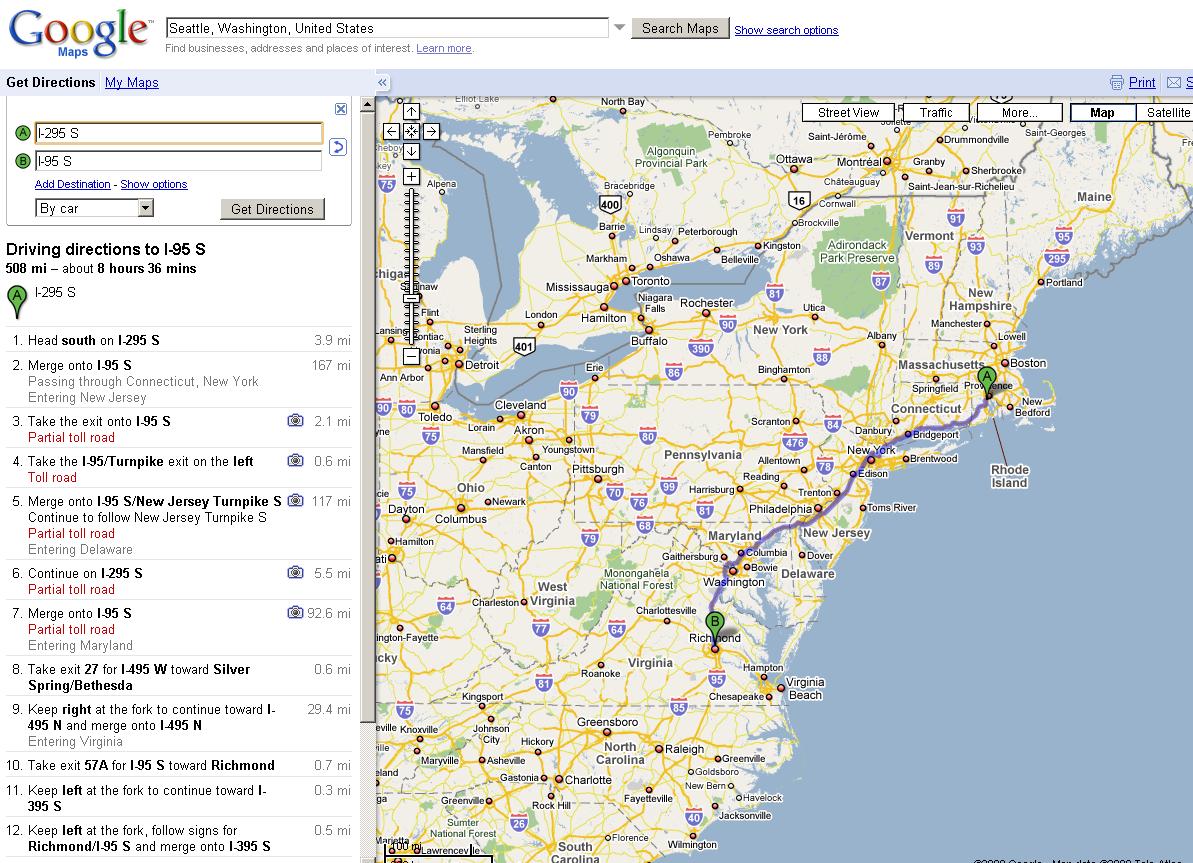
Task: Switch to Satellite view
Action: pyautogui.click(x=1167, y=113)
